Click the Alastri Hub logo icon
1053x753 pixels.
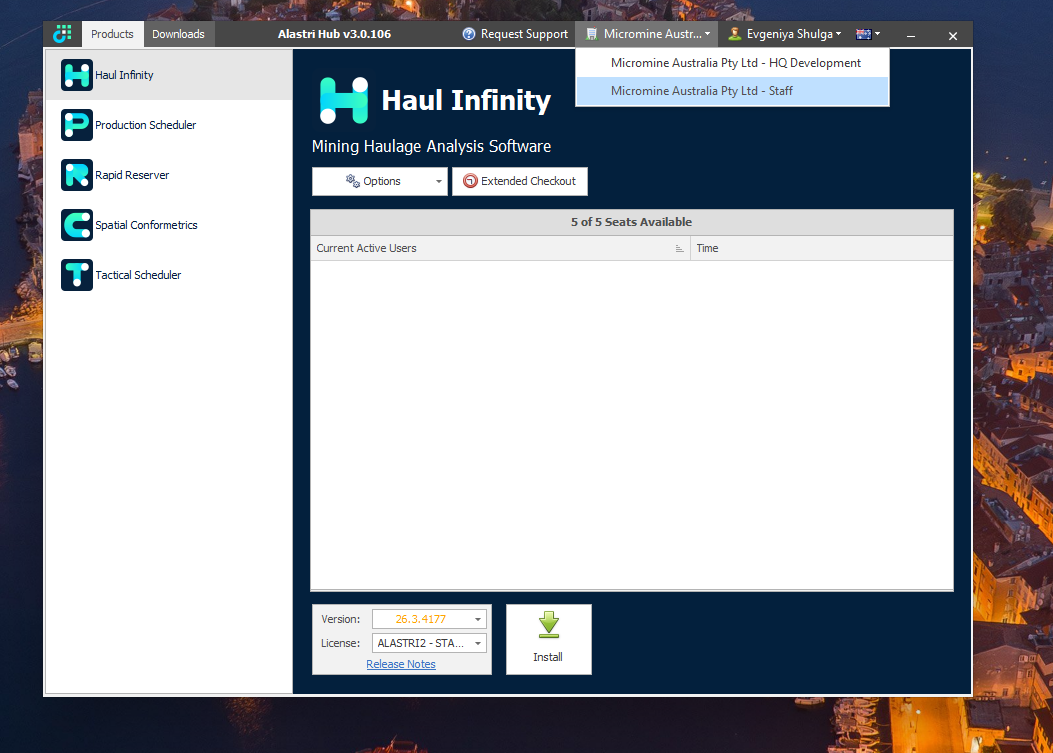click(62, 34)
